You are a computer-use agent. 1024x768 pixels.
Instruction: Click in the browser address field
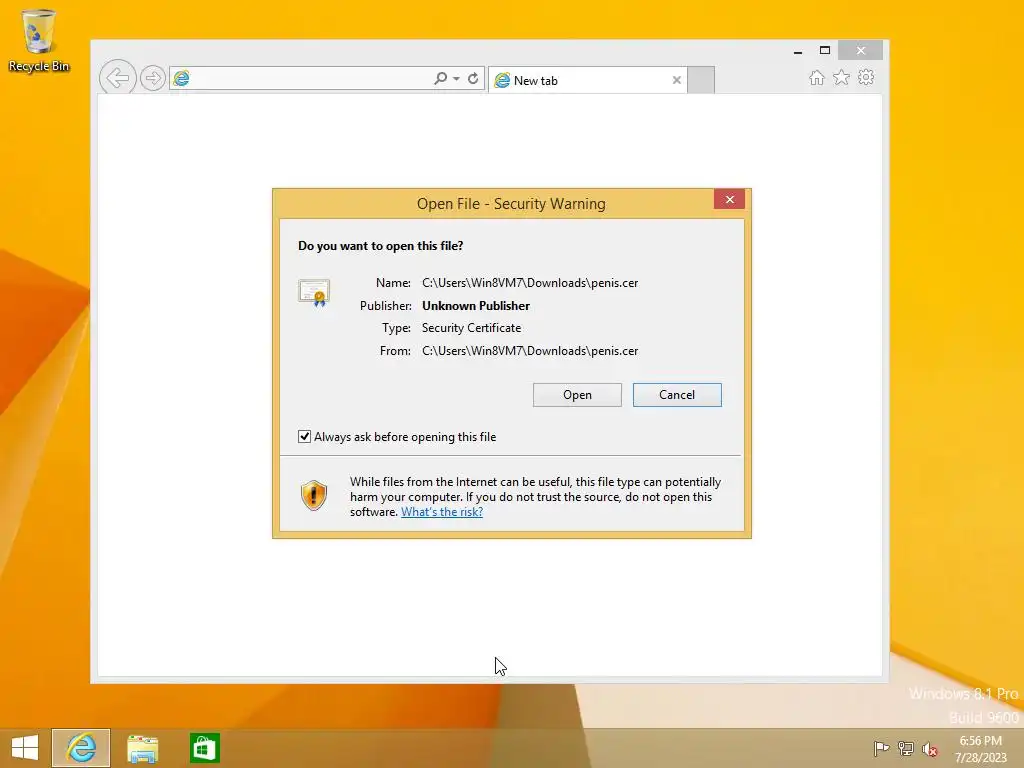(x=310, y=78)
